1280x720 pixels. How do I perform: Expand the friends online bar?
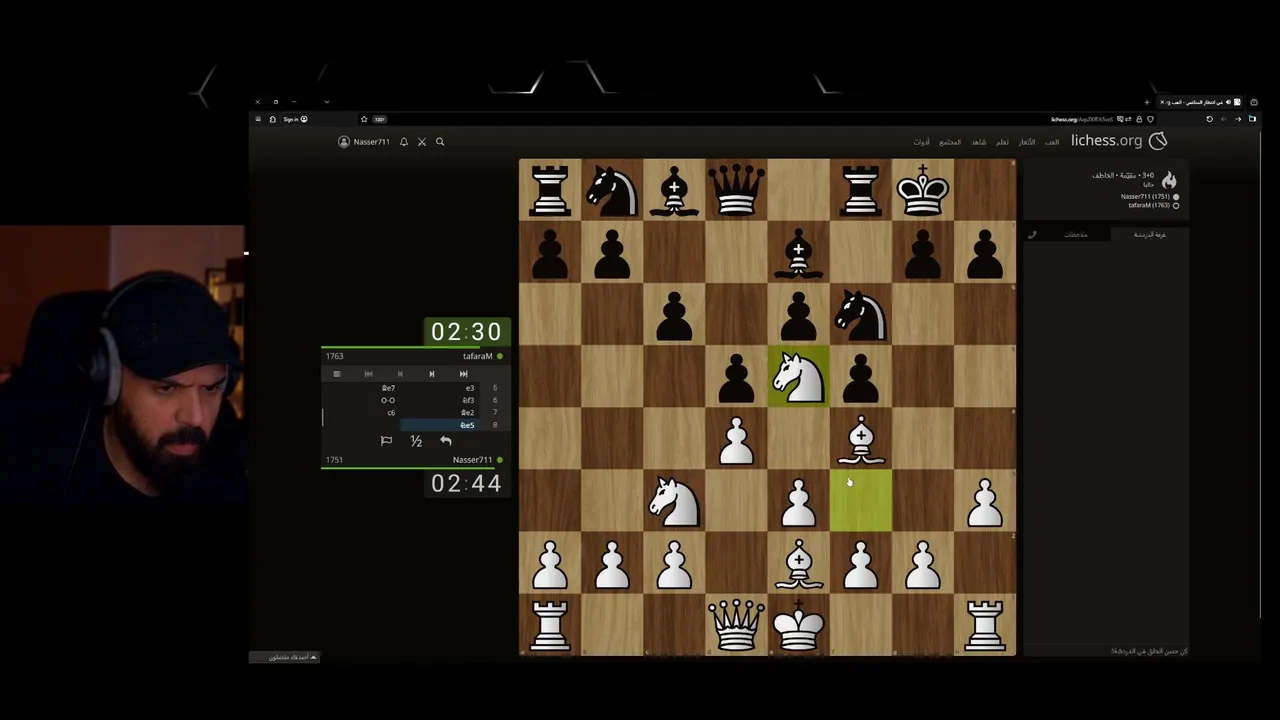click(x=285, y=657)
